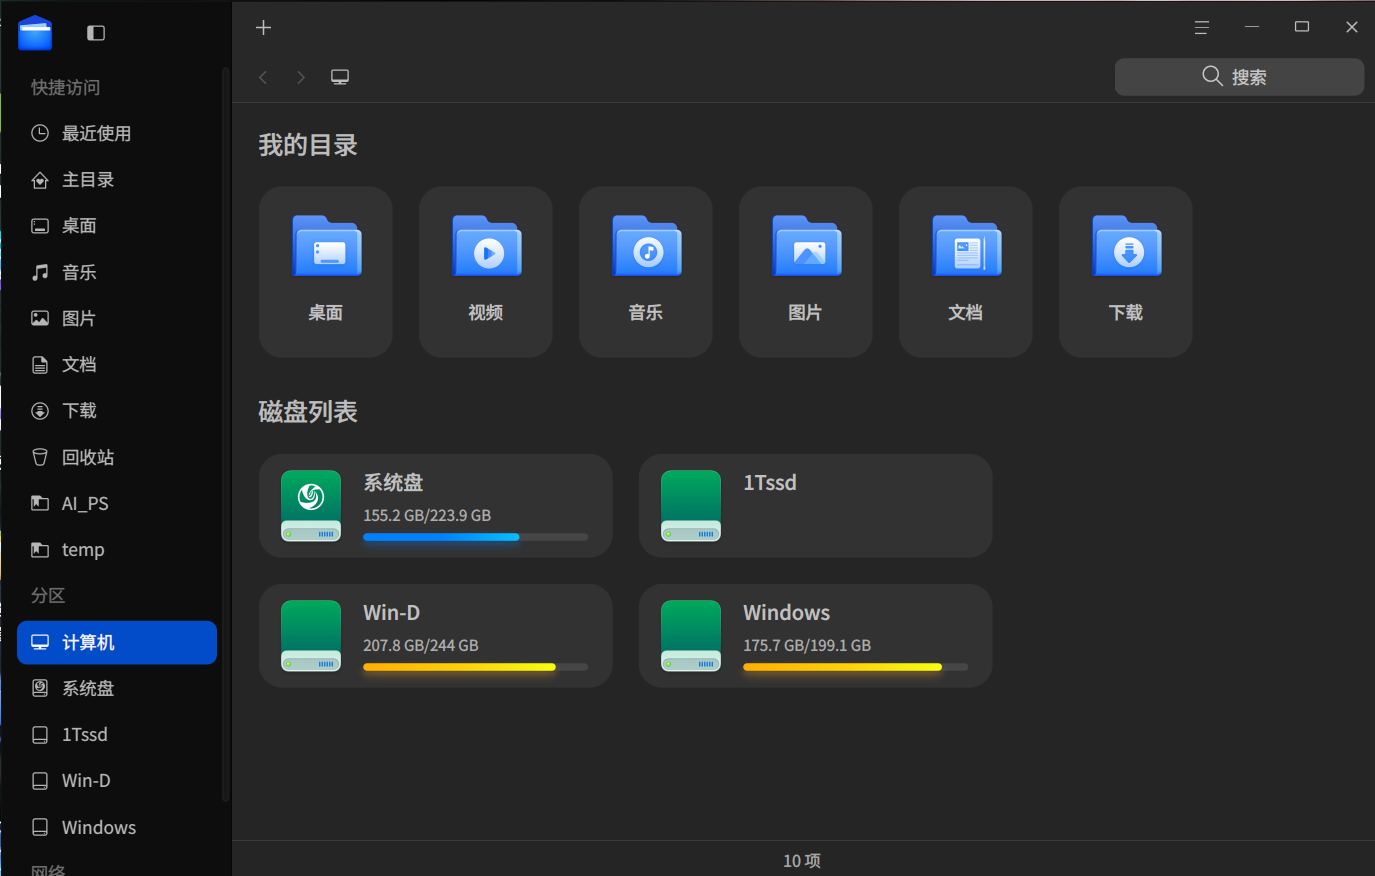1375x876 pixels.
Task: Select 最近使用 in the sidebar
Action: (96, 133)
